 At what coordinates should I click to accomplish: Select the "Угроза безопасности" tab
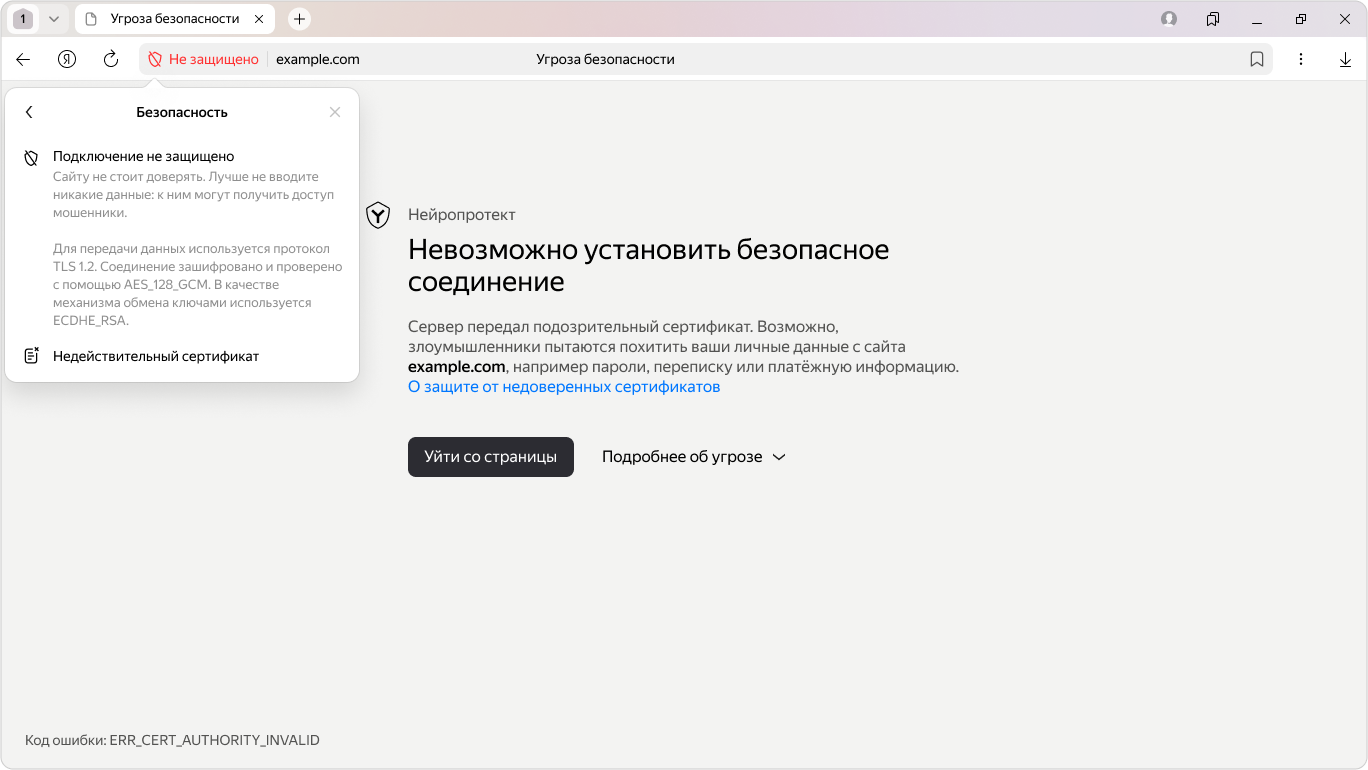click(x=175, y=19)
